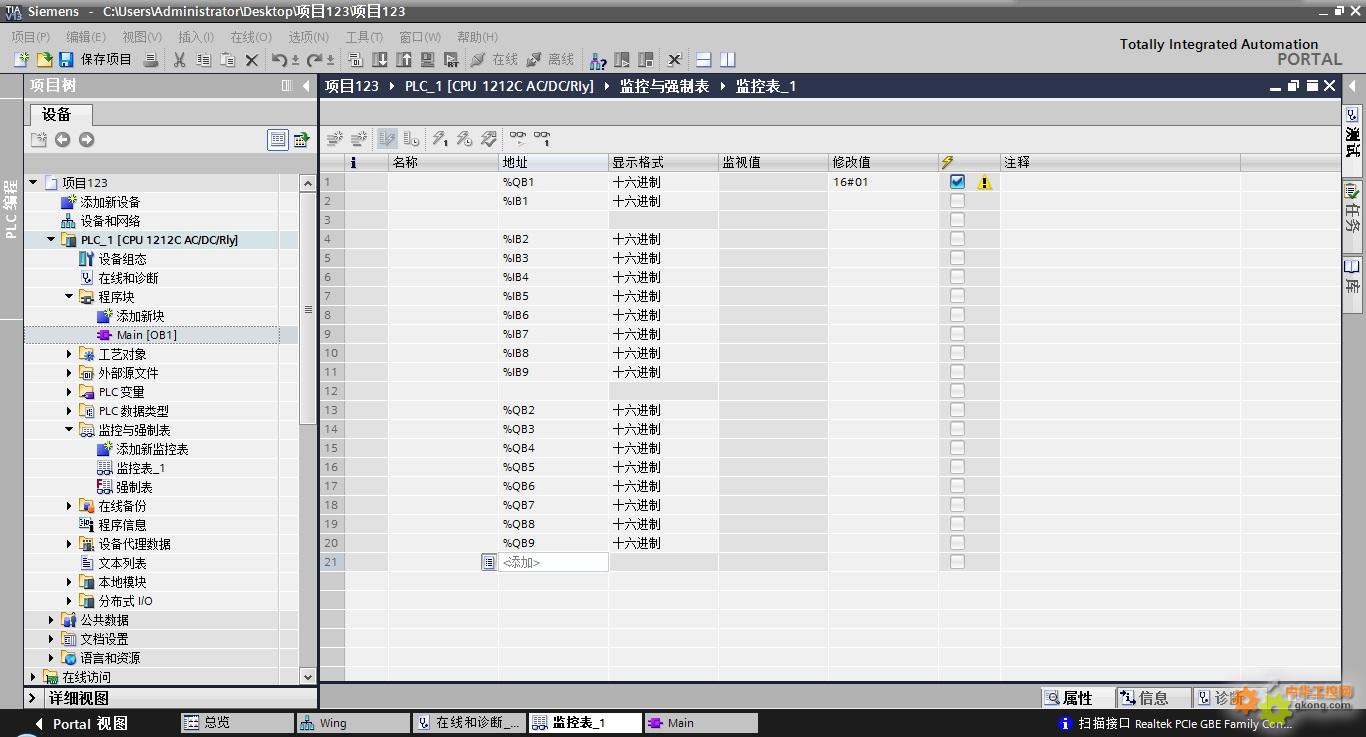The width and height of the screenshot is (1366, 737).
Task: Click monitor all glasses icon
Action: point(517,139)
